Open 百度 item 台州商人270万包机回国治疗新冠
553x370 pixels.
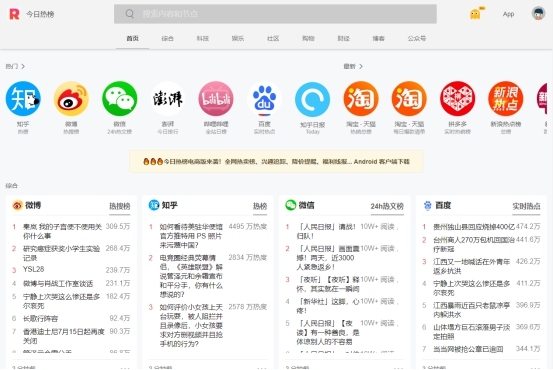[474, 244]
